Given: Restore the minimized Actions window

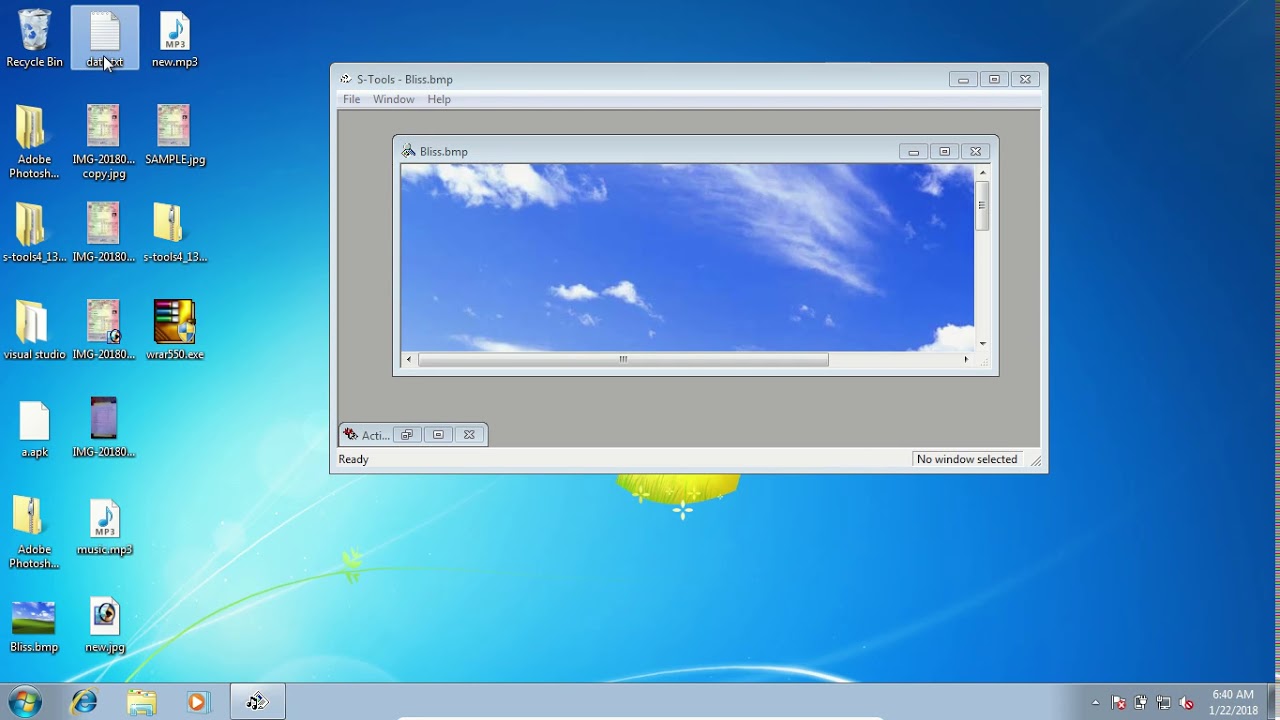Looking at the screenshot, I should pos(407,435).
